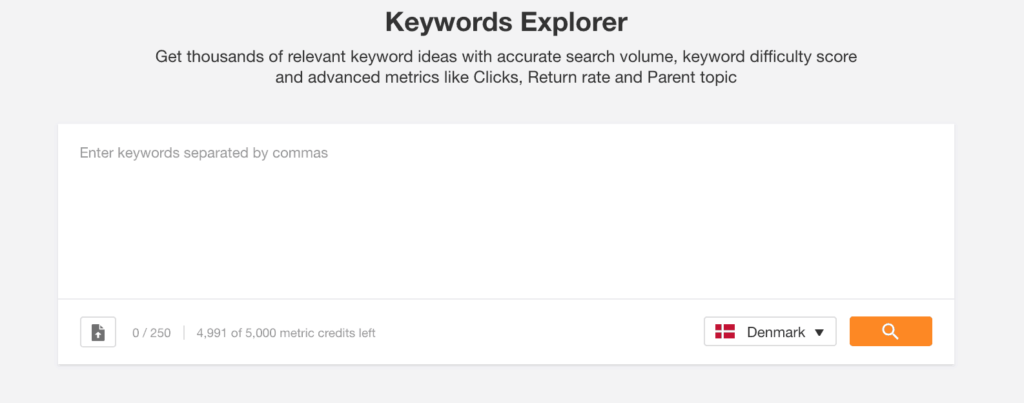
Task: Click the Denmark flag icon
Action: [727, 332]
